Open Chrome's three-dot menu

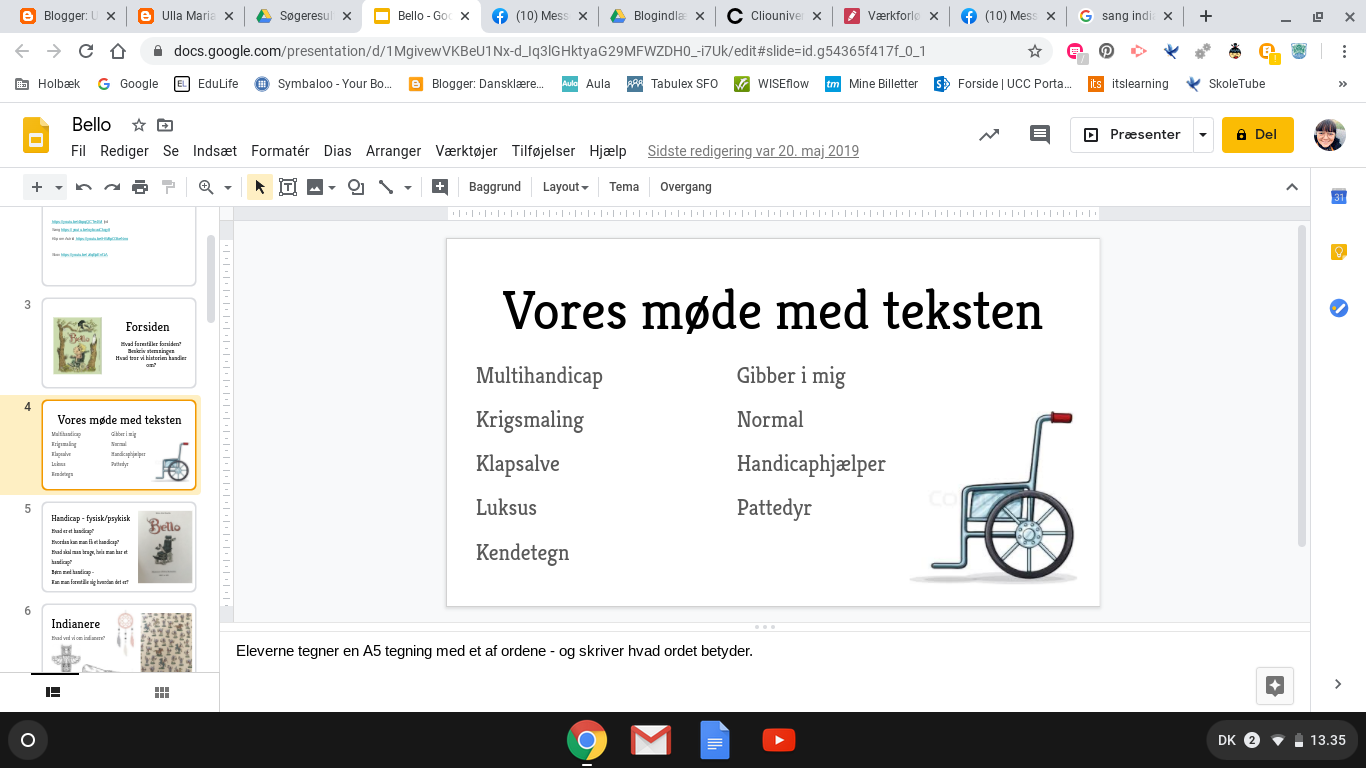1342,51
